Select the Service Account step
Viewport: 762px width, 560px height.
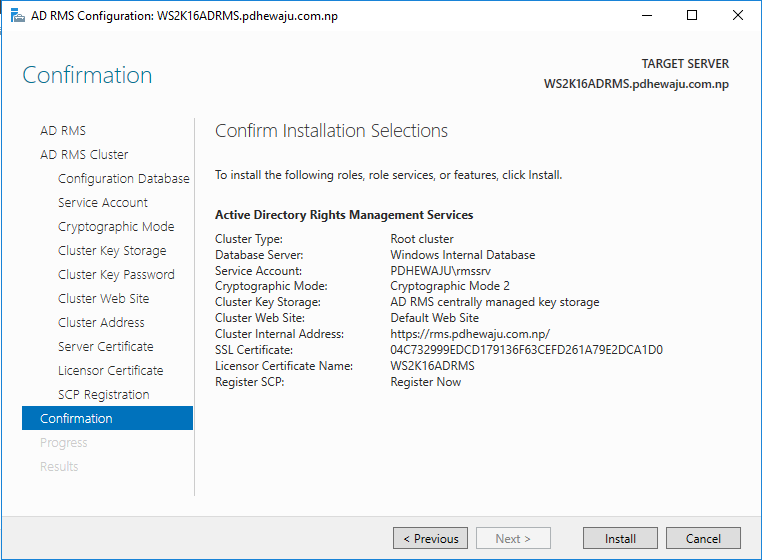tap(103, 202)
